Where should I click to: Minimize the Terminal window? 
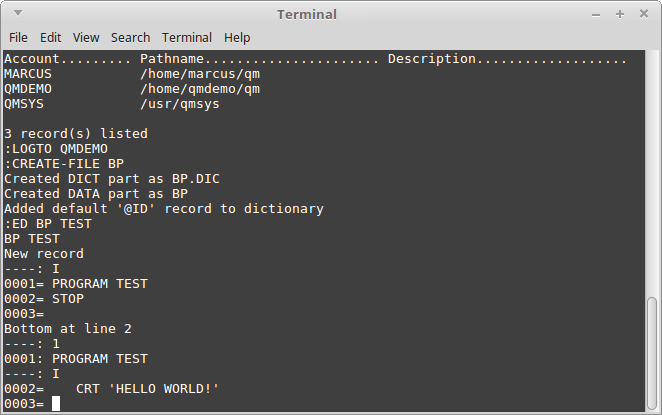596,15
